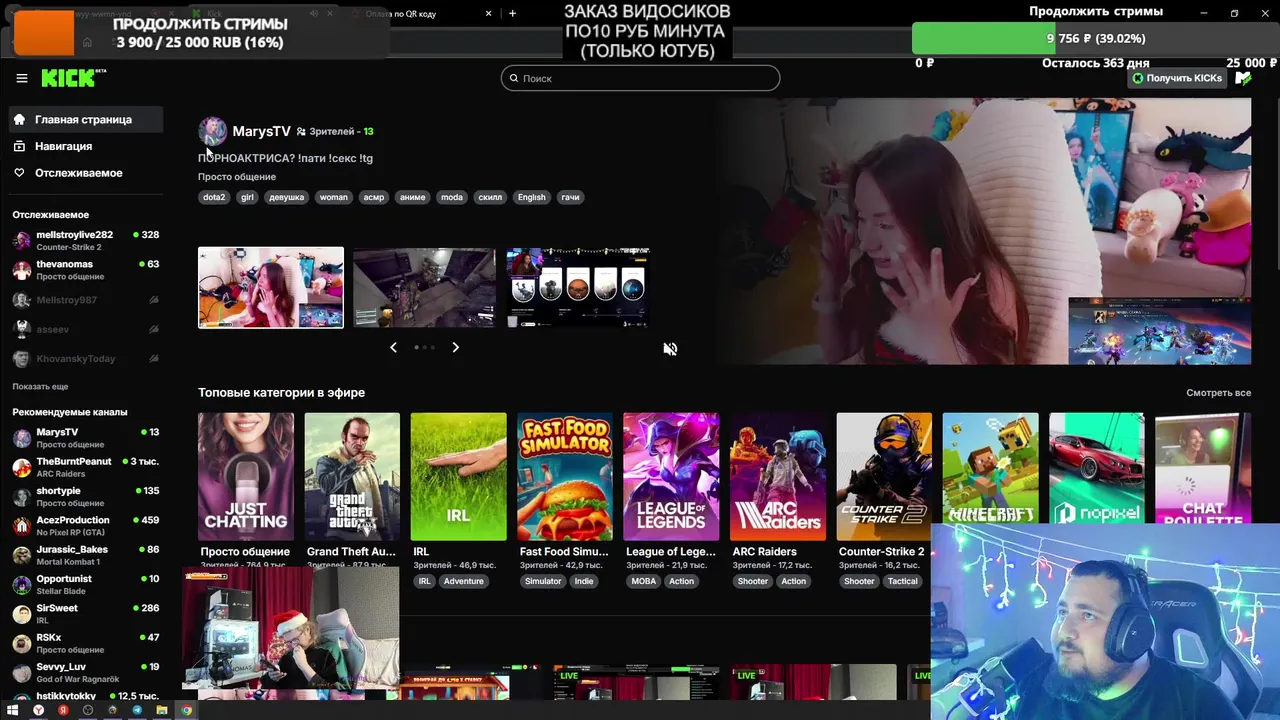Select the девушка tag
Viewport: 1280px width, 720px height.
pos(286,197)
